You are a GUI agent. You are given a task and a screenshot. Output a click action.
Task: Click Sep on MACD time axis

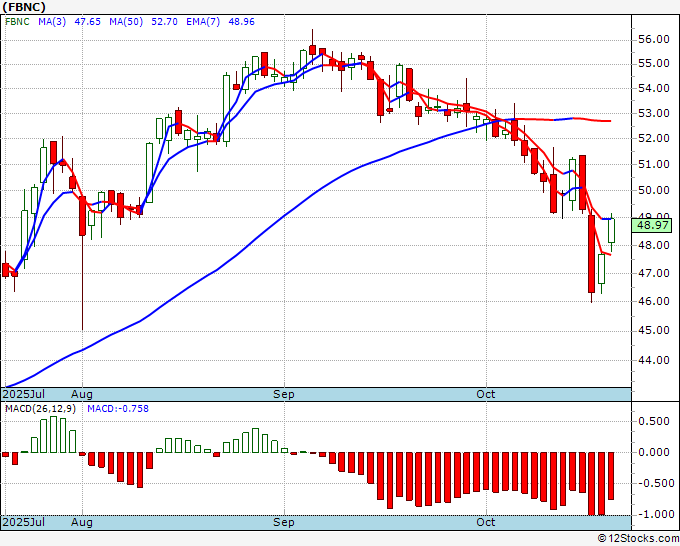[284, 522]
